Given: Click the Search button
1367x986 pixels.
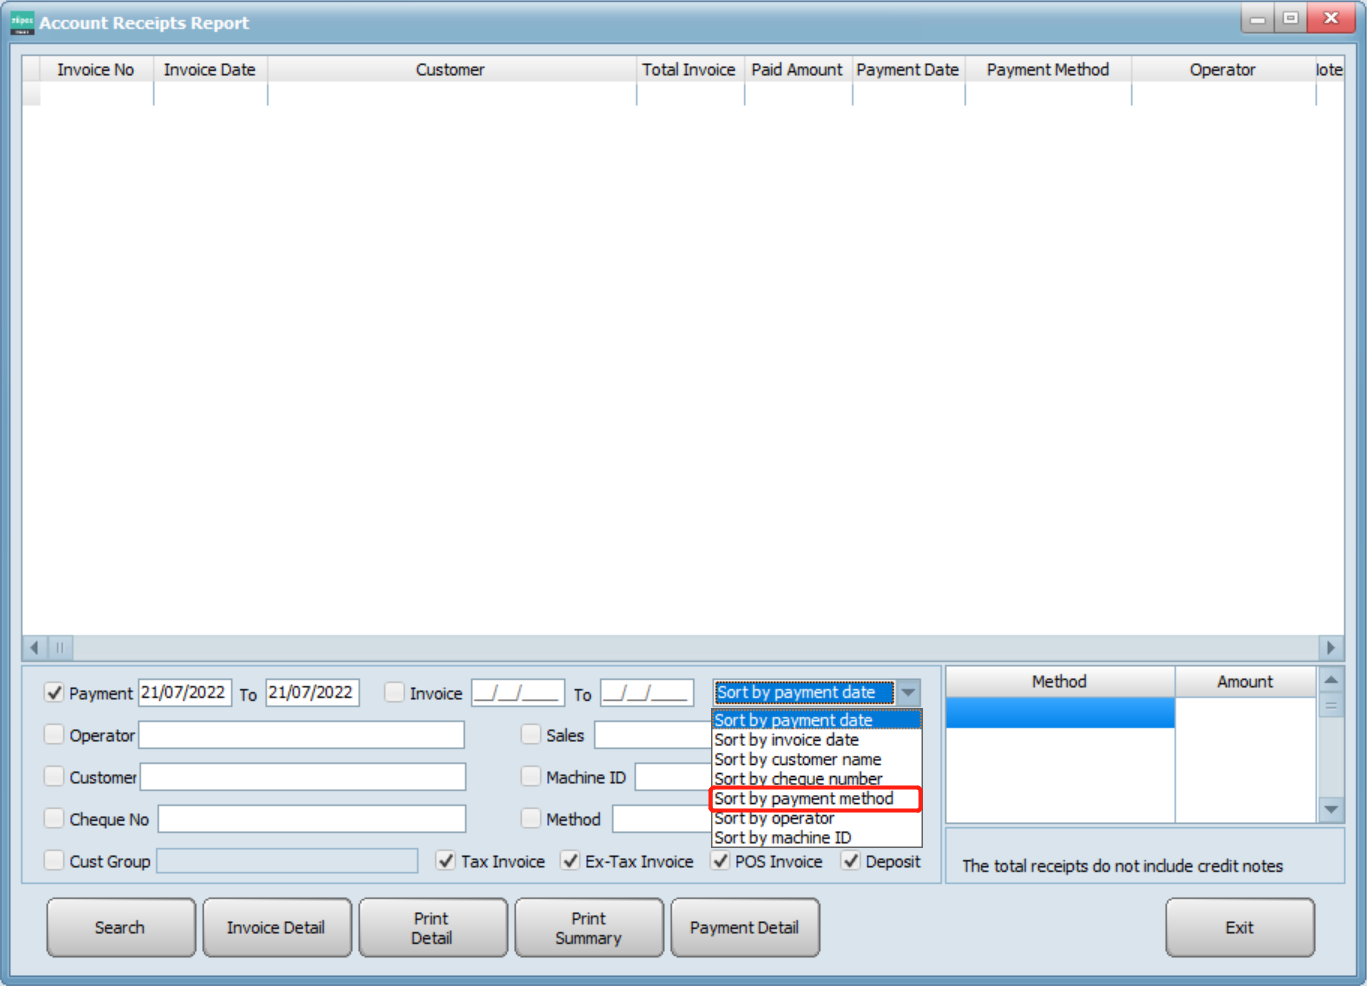Looking at the screenshot, I should (x=120, y=927).
